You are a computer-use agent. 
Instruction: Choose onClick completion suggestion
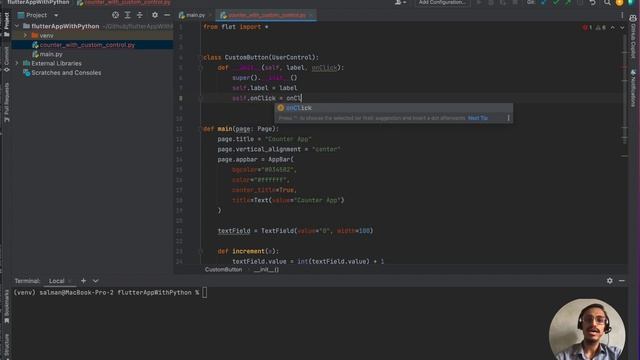[x=393, y=108]
